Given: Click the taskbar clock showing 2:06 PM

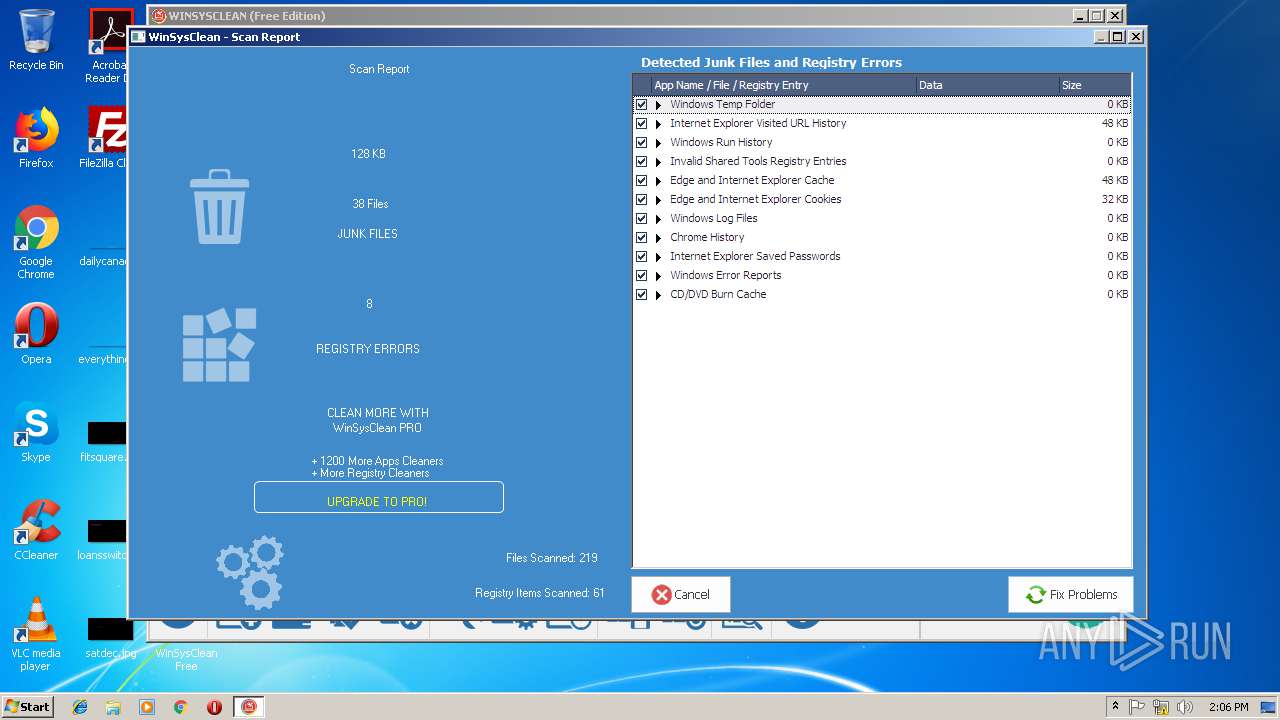Looking at the screenshot, I should point(1228,707).
